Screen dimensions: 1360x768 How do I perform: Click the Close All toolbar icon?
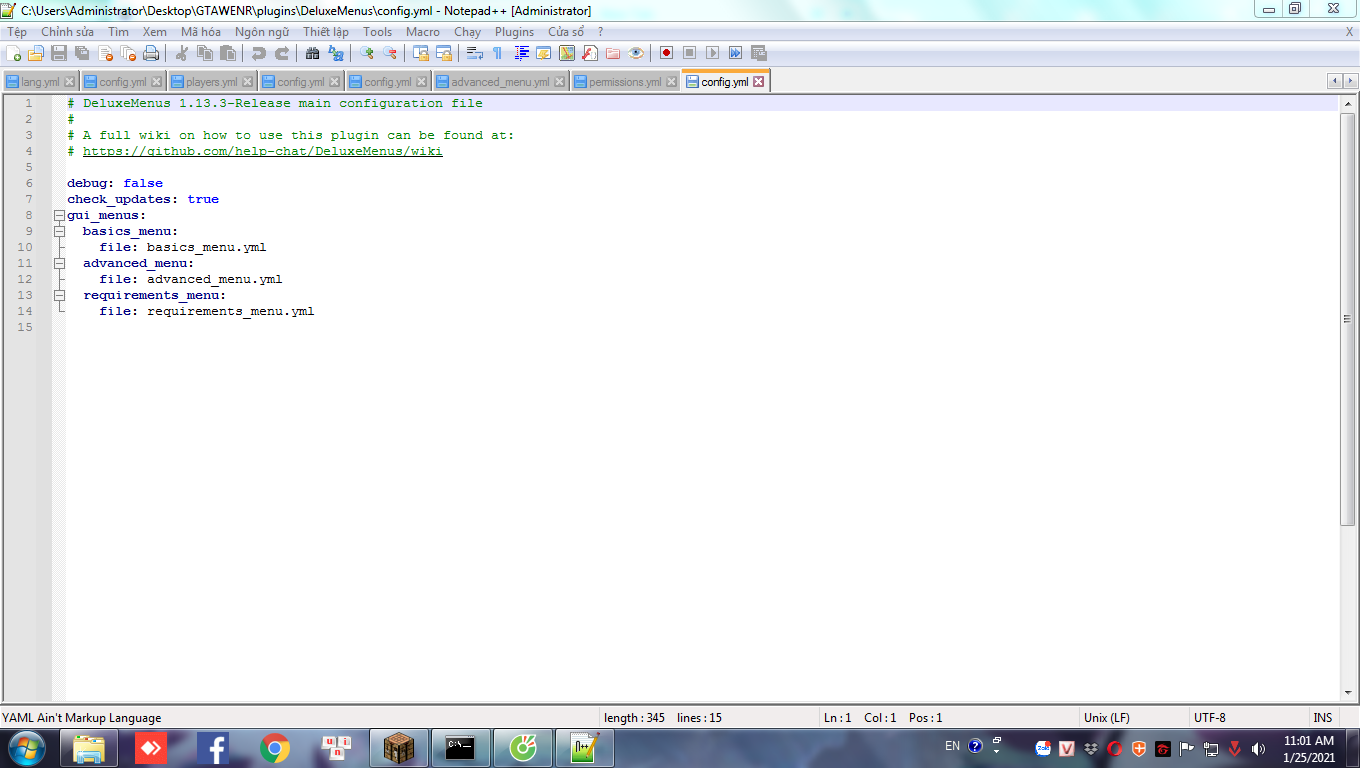pos(128,53)
